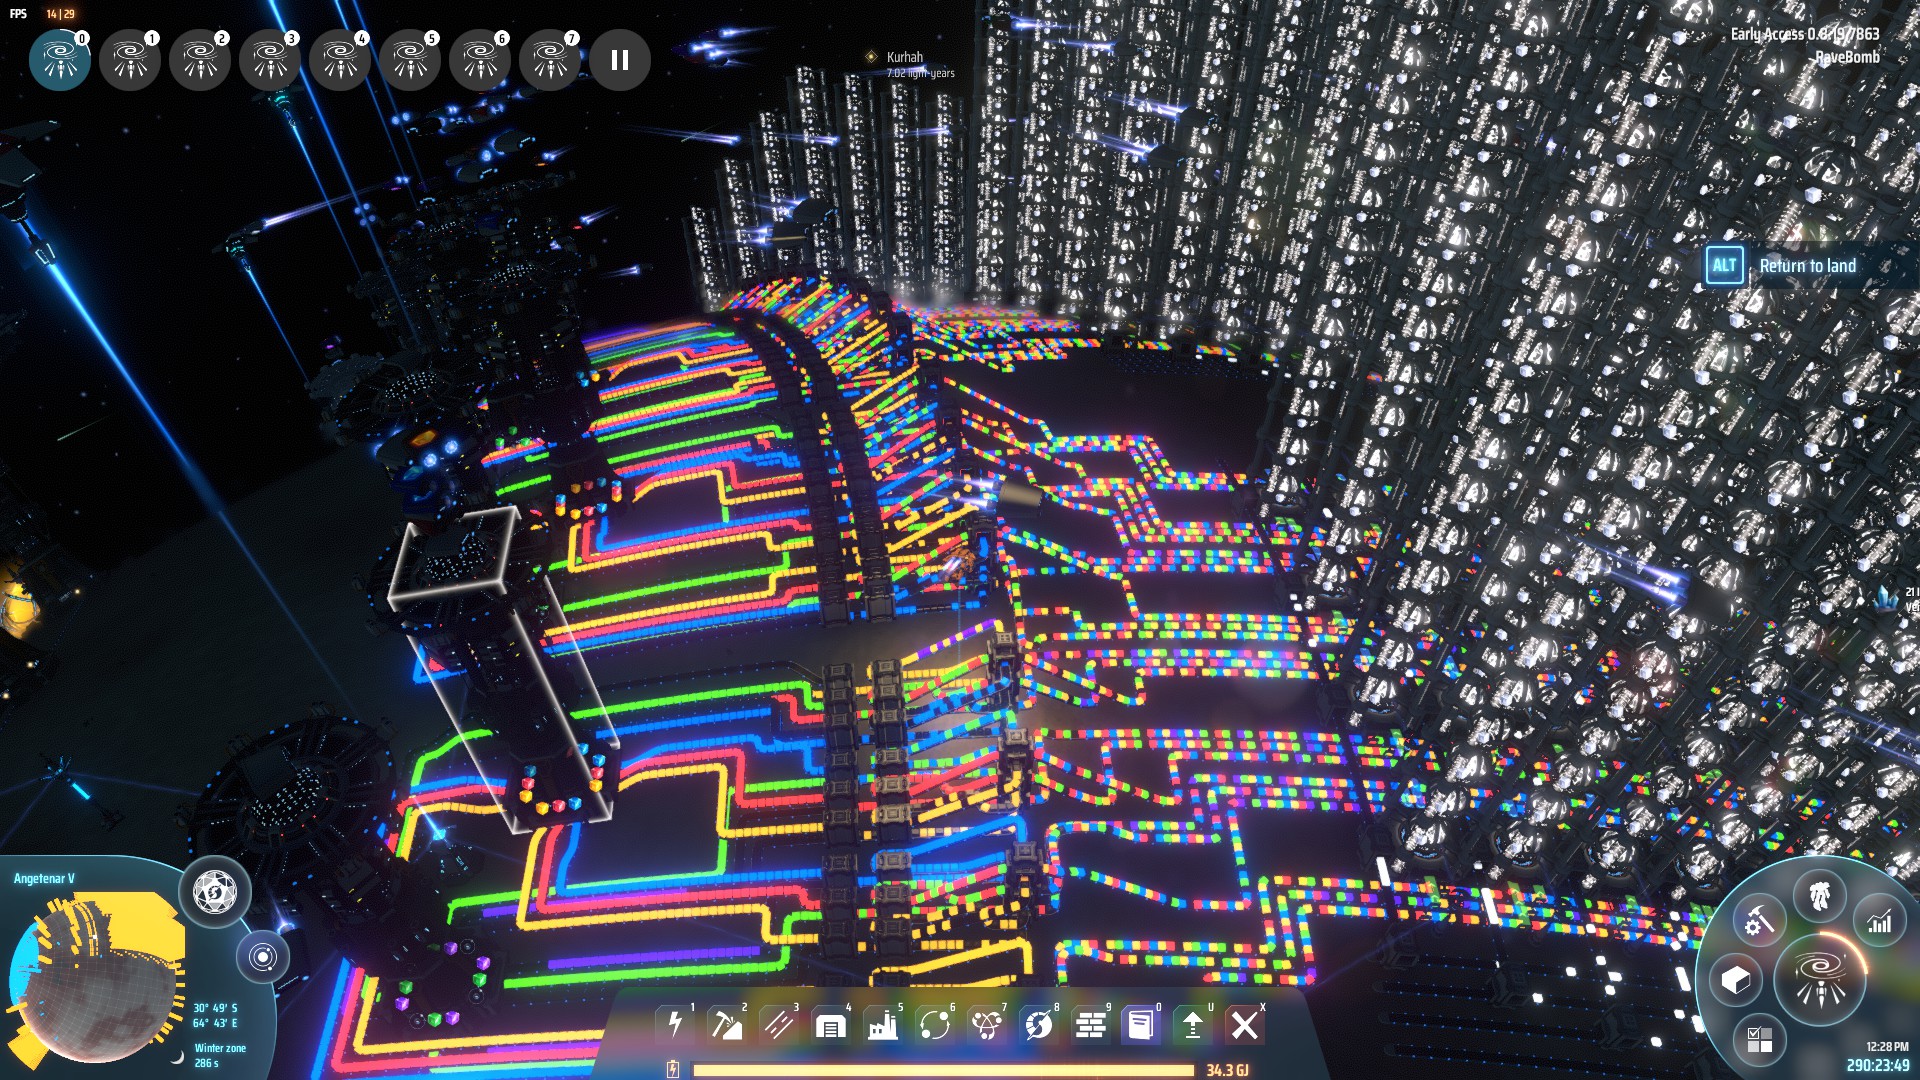Image resolution: width=1920 pixels, height=1080 pixels.
Task: Open the Storage build category
Action: coord(831,1025)
